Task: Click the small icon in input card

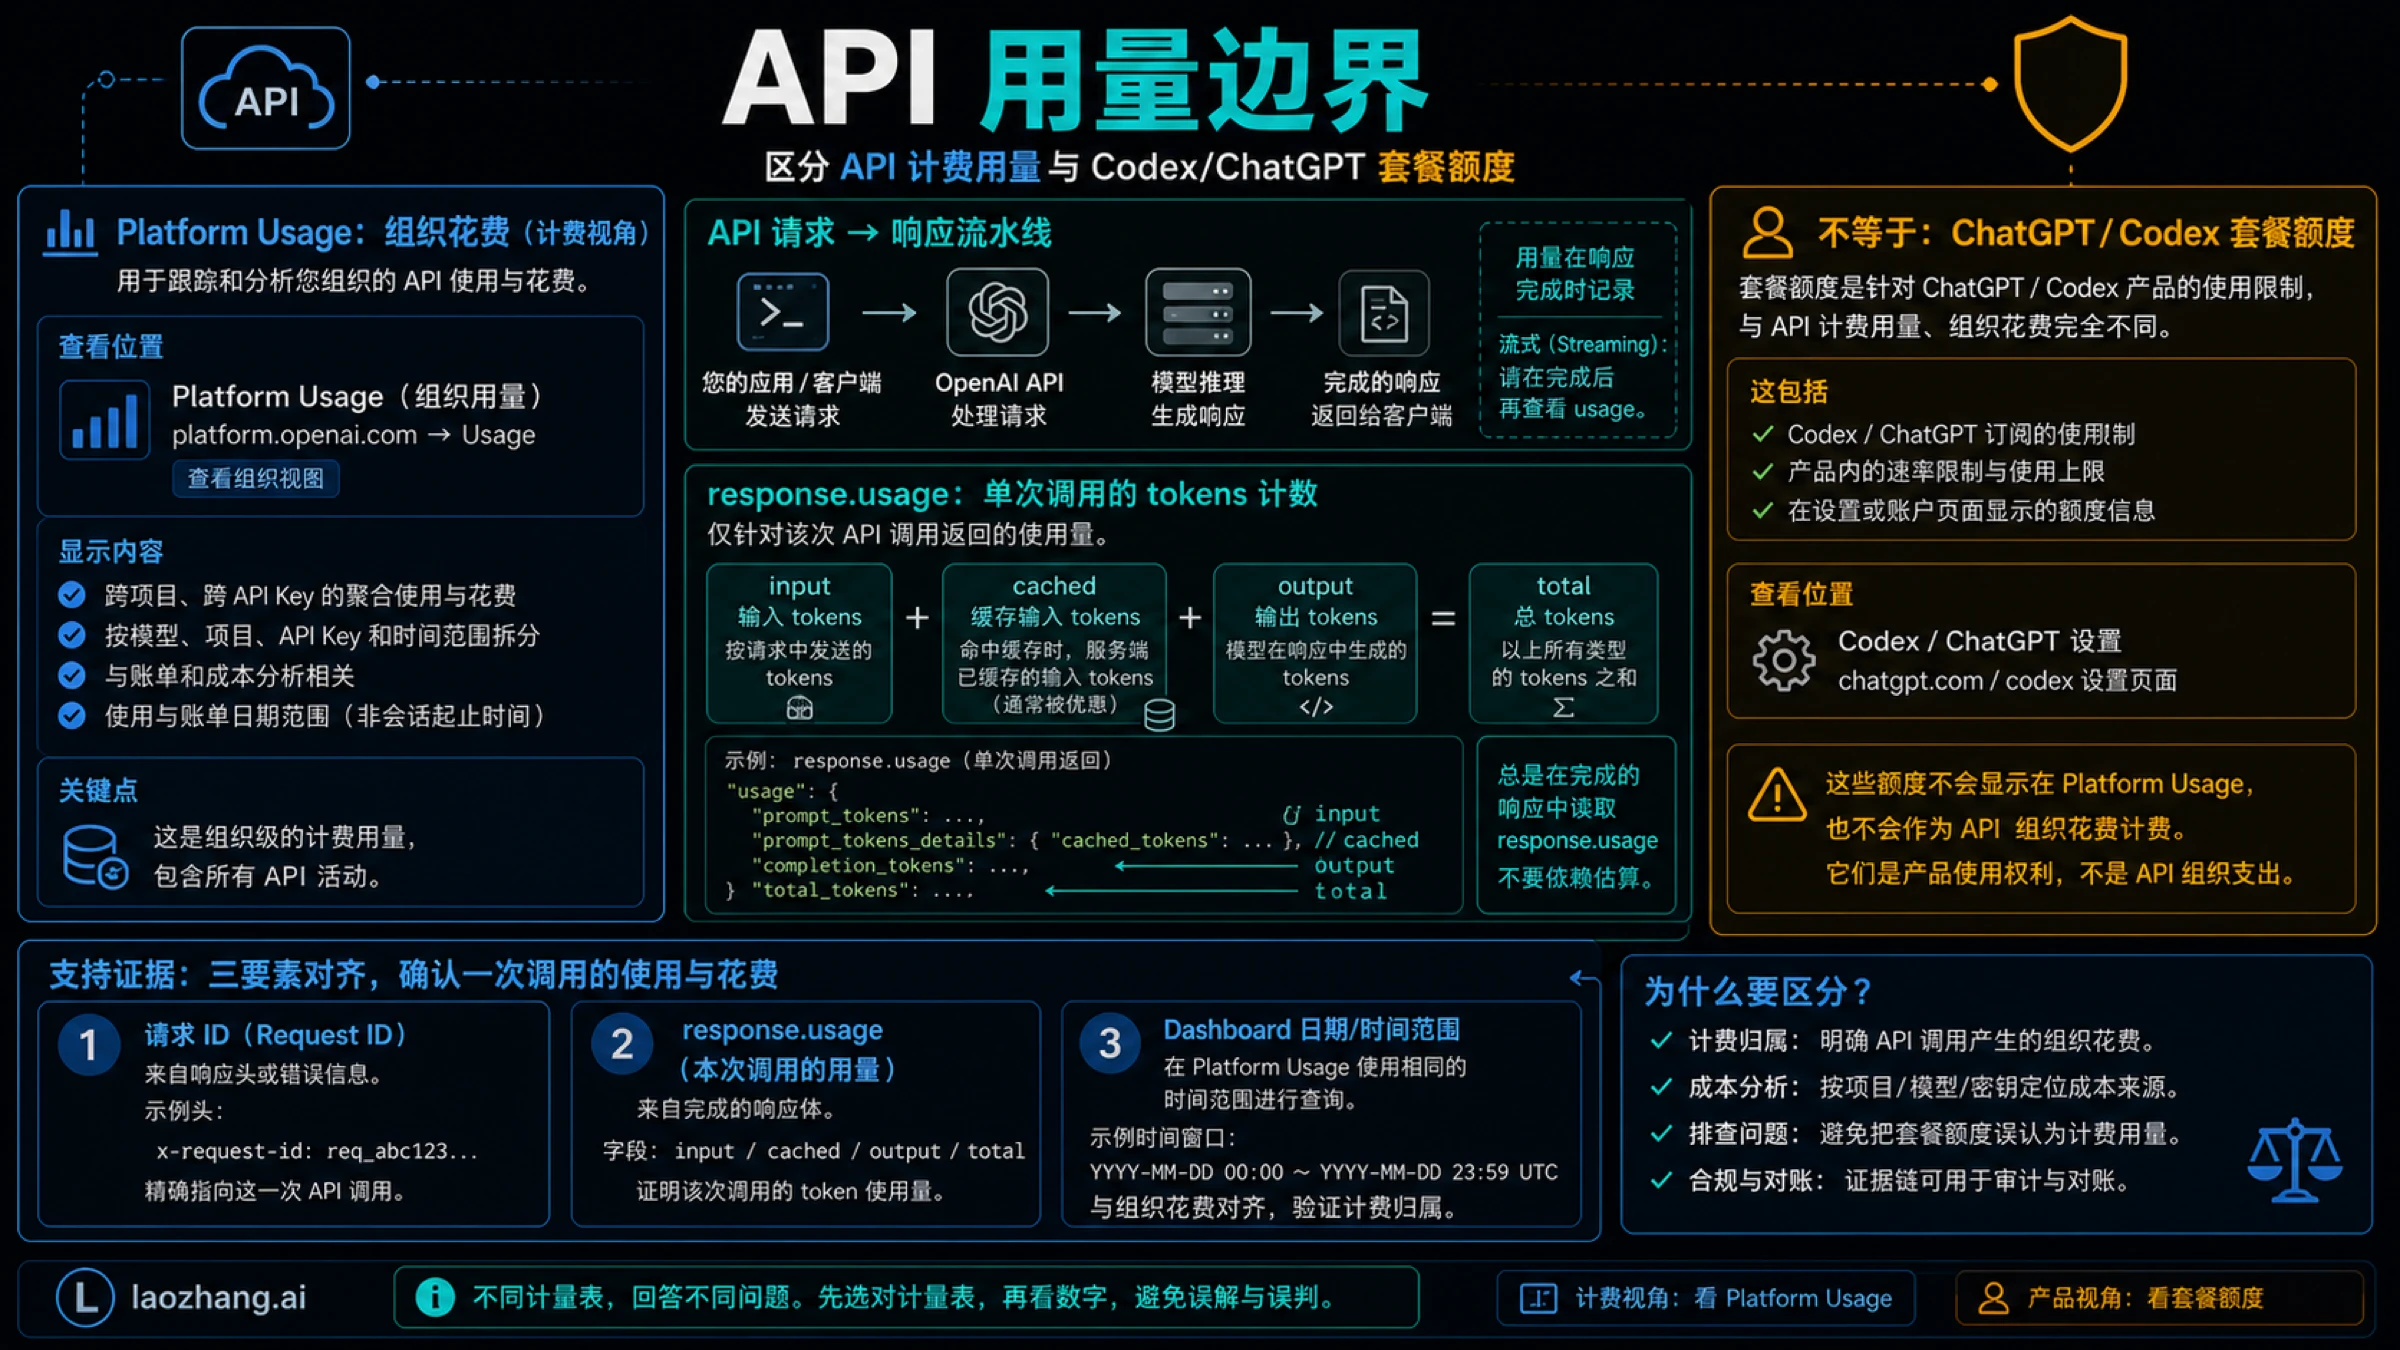Action: pos(799,708)
